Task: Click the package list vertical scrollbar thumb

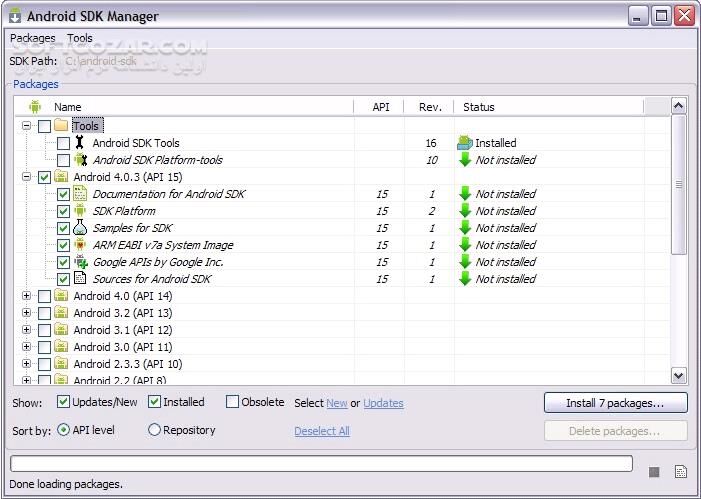Action: (x=679, y=185)
